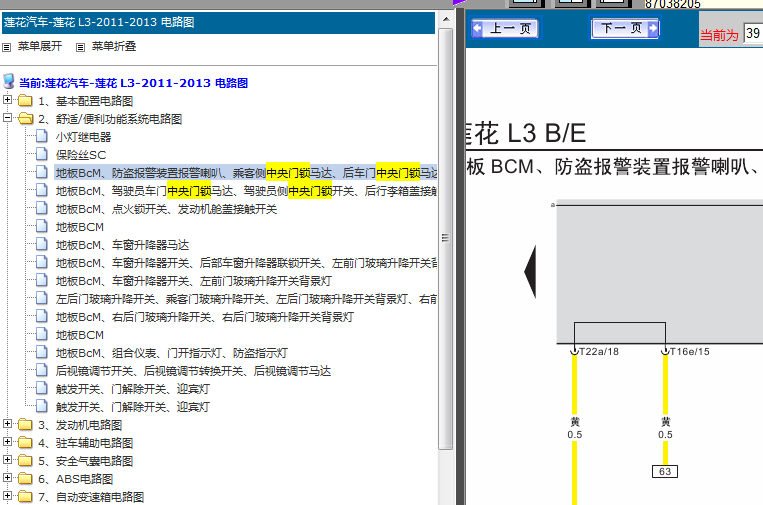Open 地板BcM、点火锁开关、发动机舱盖接触开关 page
Screen dimensions: 763x505
tap(166, 209)
